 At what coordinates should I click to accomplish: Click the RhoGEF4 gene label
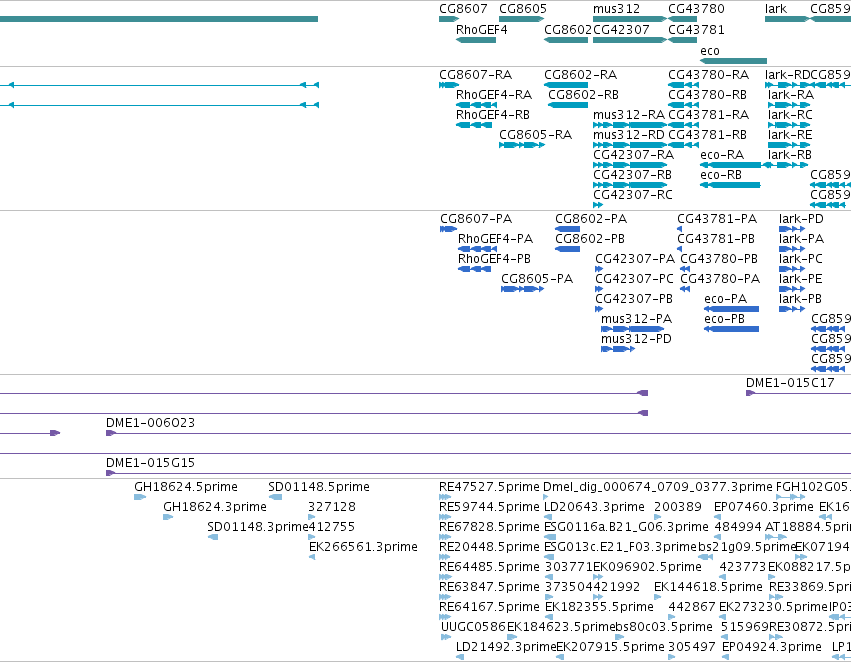click(x=481, y=30)
